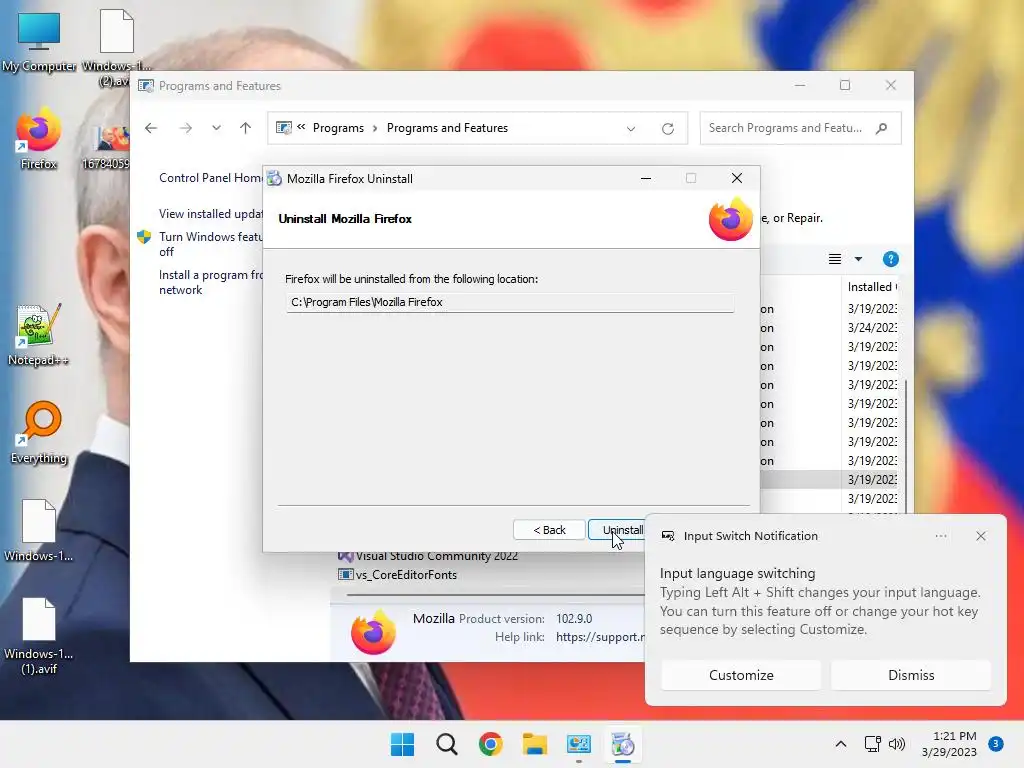Viewport: 1024px width, 768px height.
Task: Open Turn Windows features on or off
Action: 210,244
